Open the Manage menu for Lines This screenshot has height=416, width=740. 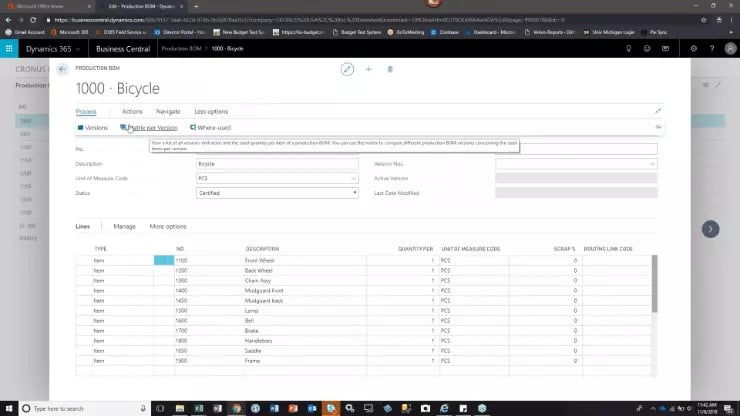coord(125,226)
